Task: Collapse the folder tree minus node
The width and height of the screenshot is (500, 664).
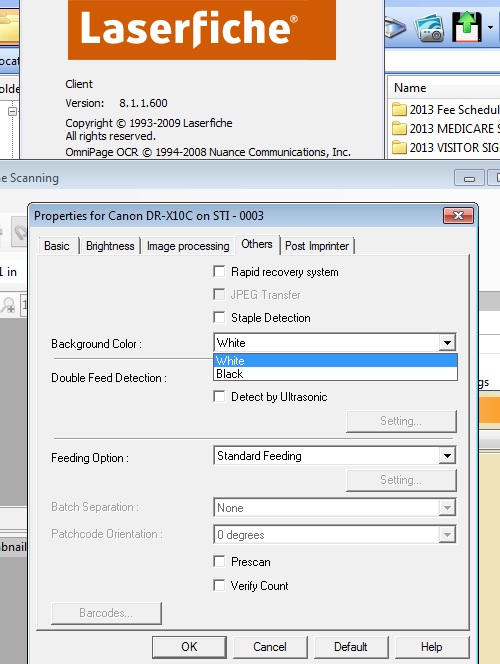Action: pyautogui.click(x=12, y=111)
